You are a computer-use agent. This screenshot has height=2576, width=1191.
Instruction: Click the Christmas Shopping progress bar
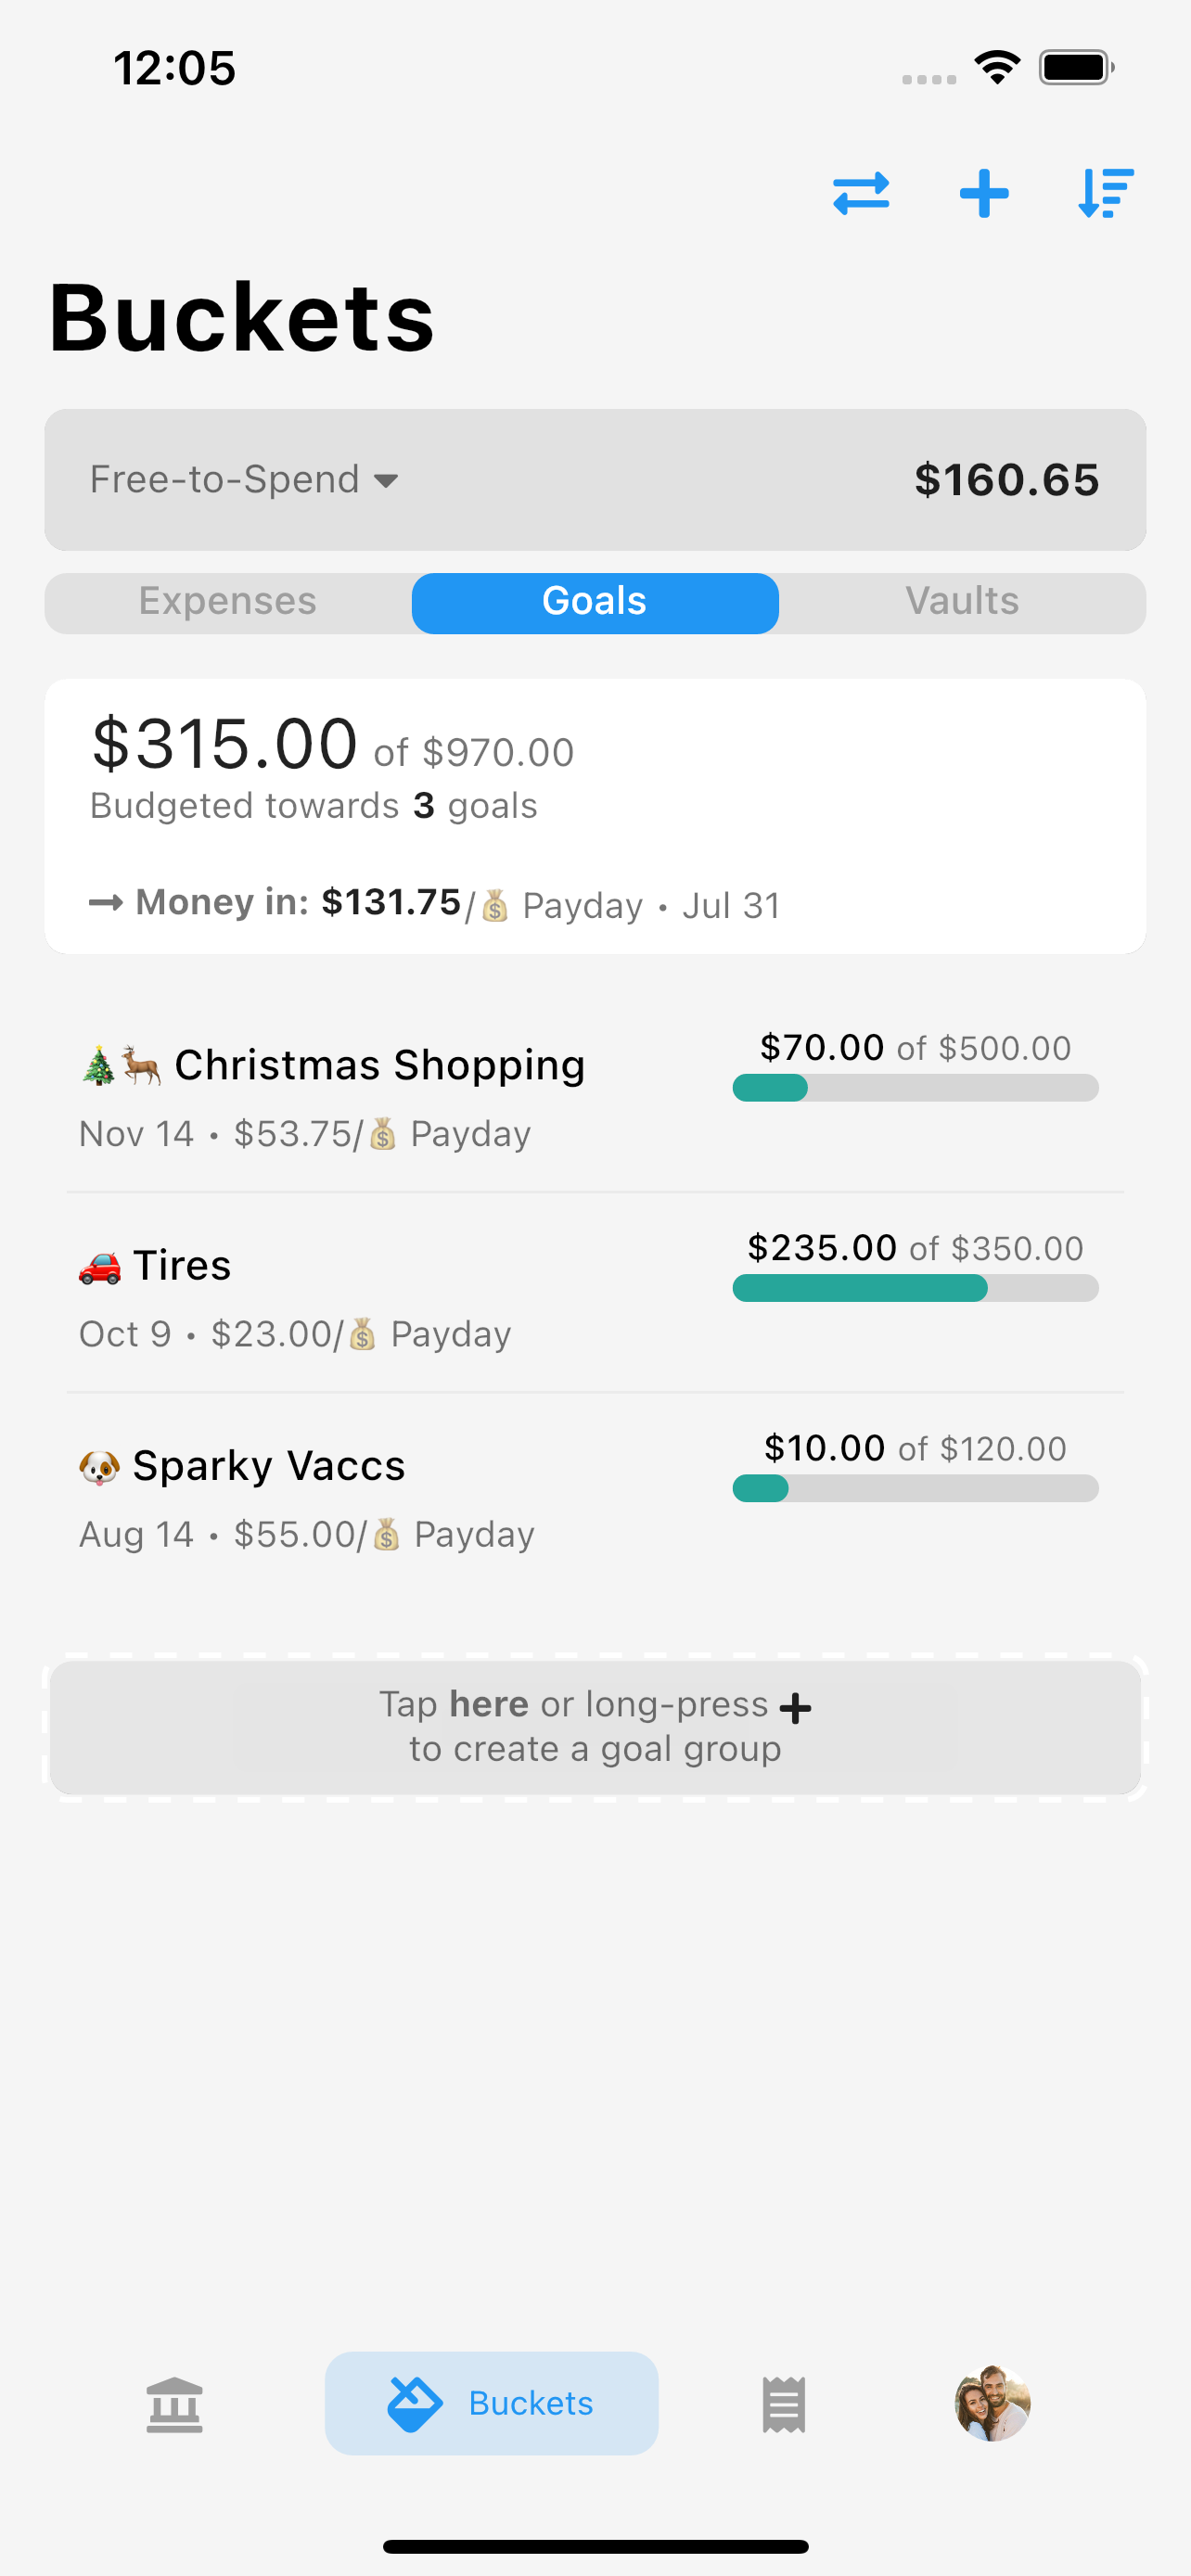(915, 1088)
